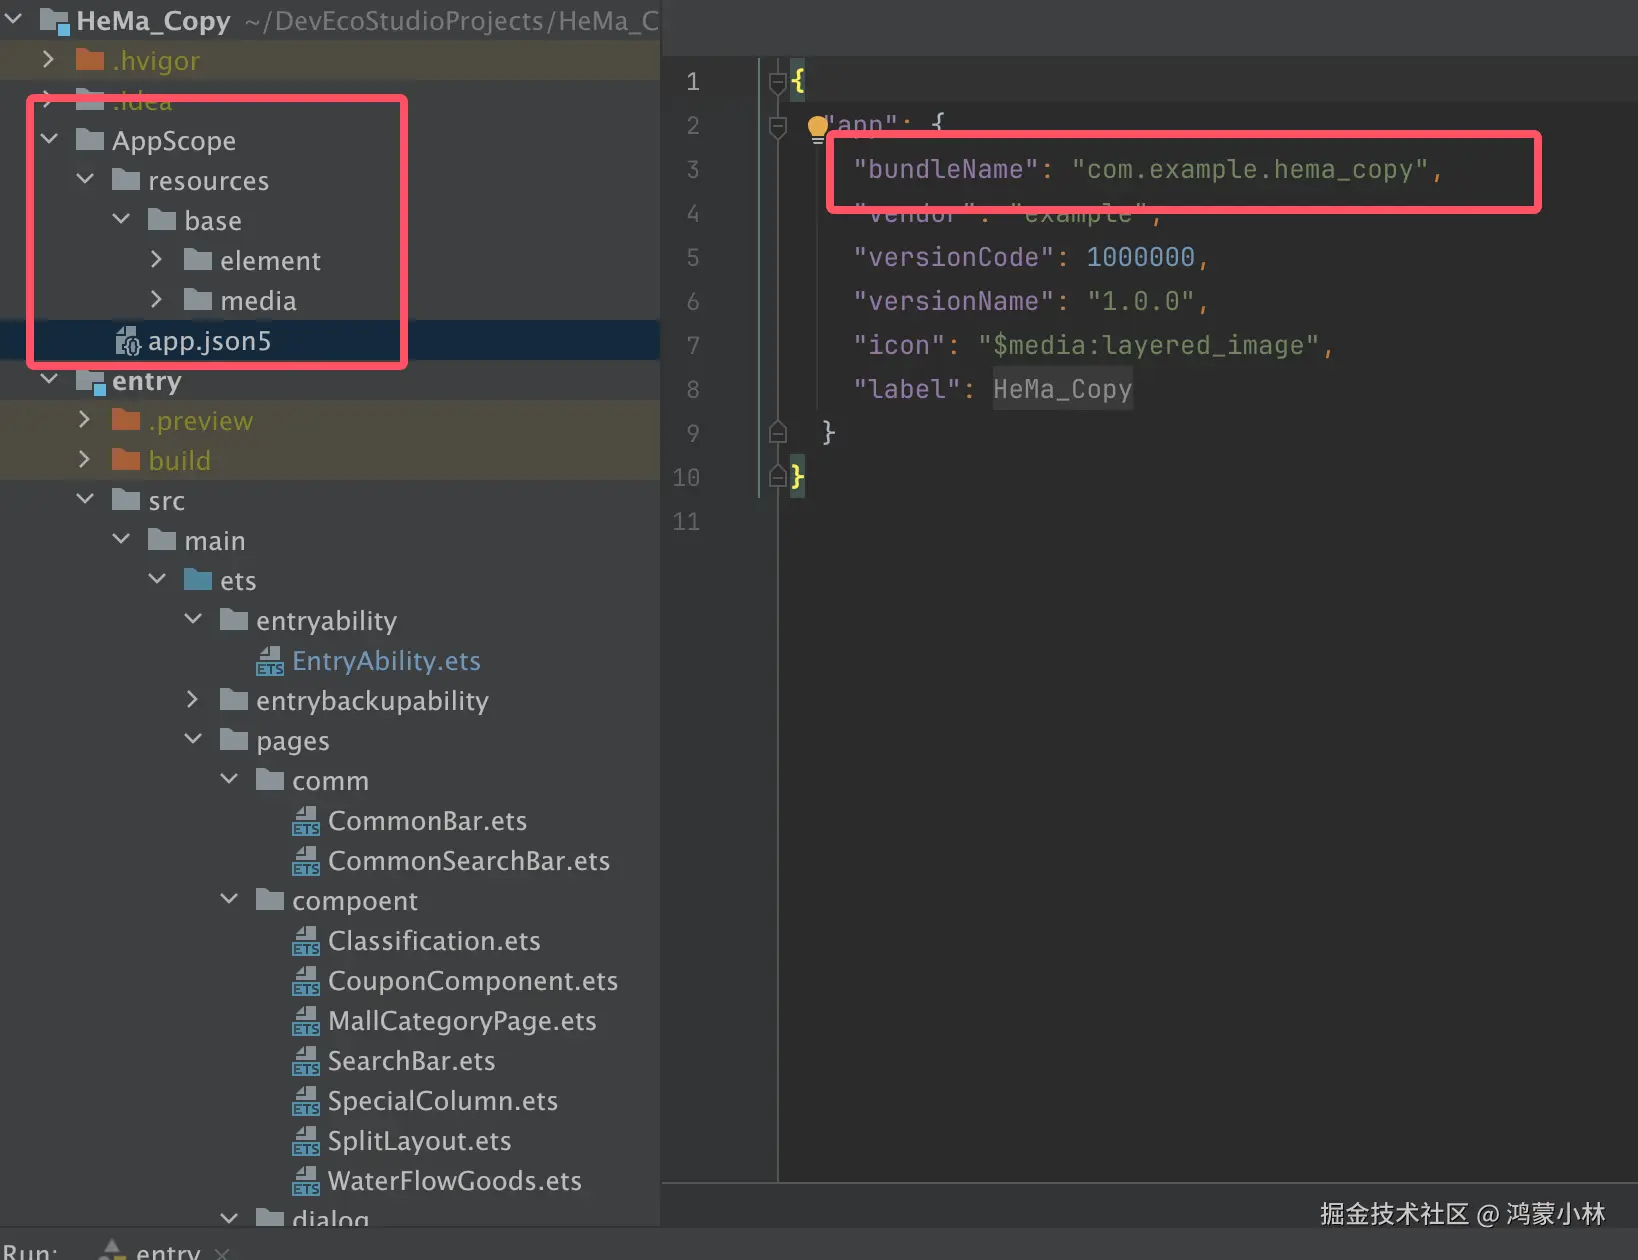
Task: Collapse the HeMa_Copy project root node
Action: pyautogui.click(x=14, y=19)
